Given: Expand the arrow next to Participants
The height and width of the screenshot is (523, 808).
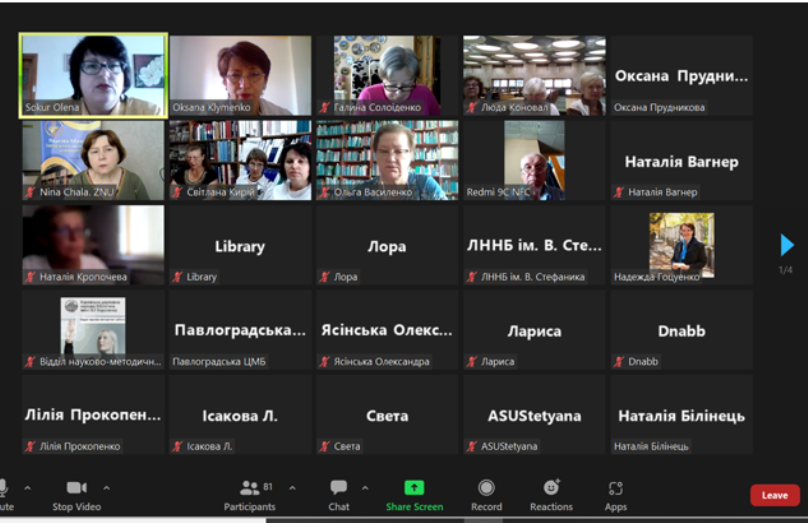Looking at the screenshot, I should pyautogui.click(x=292, y=488).
